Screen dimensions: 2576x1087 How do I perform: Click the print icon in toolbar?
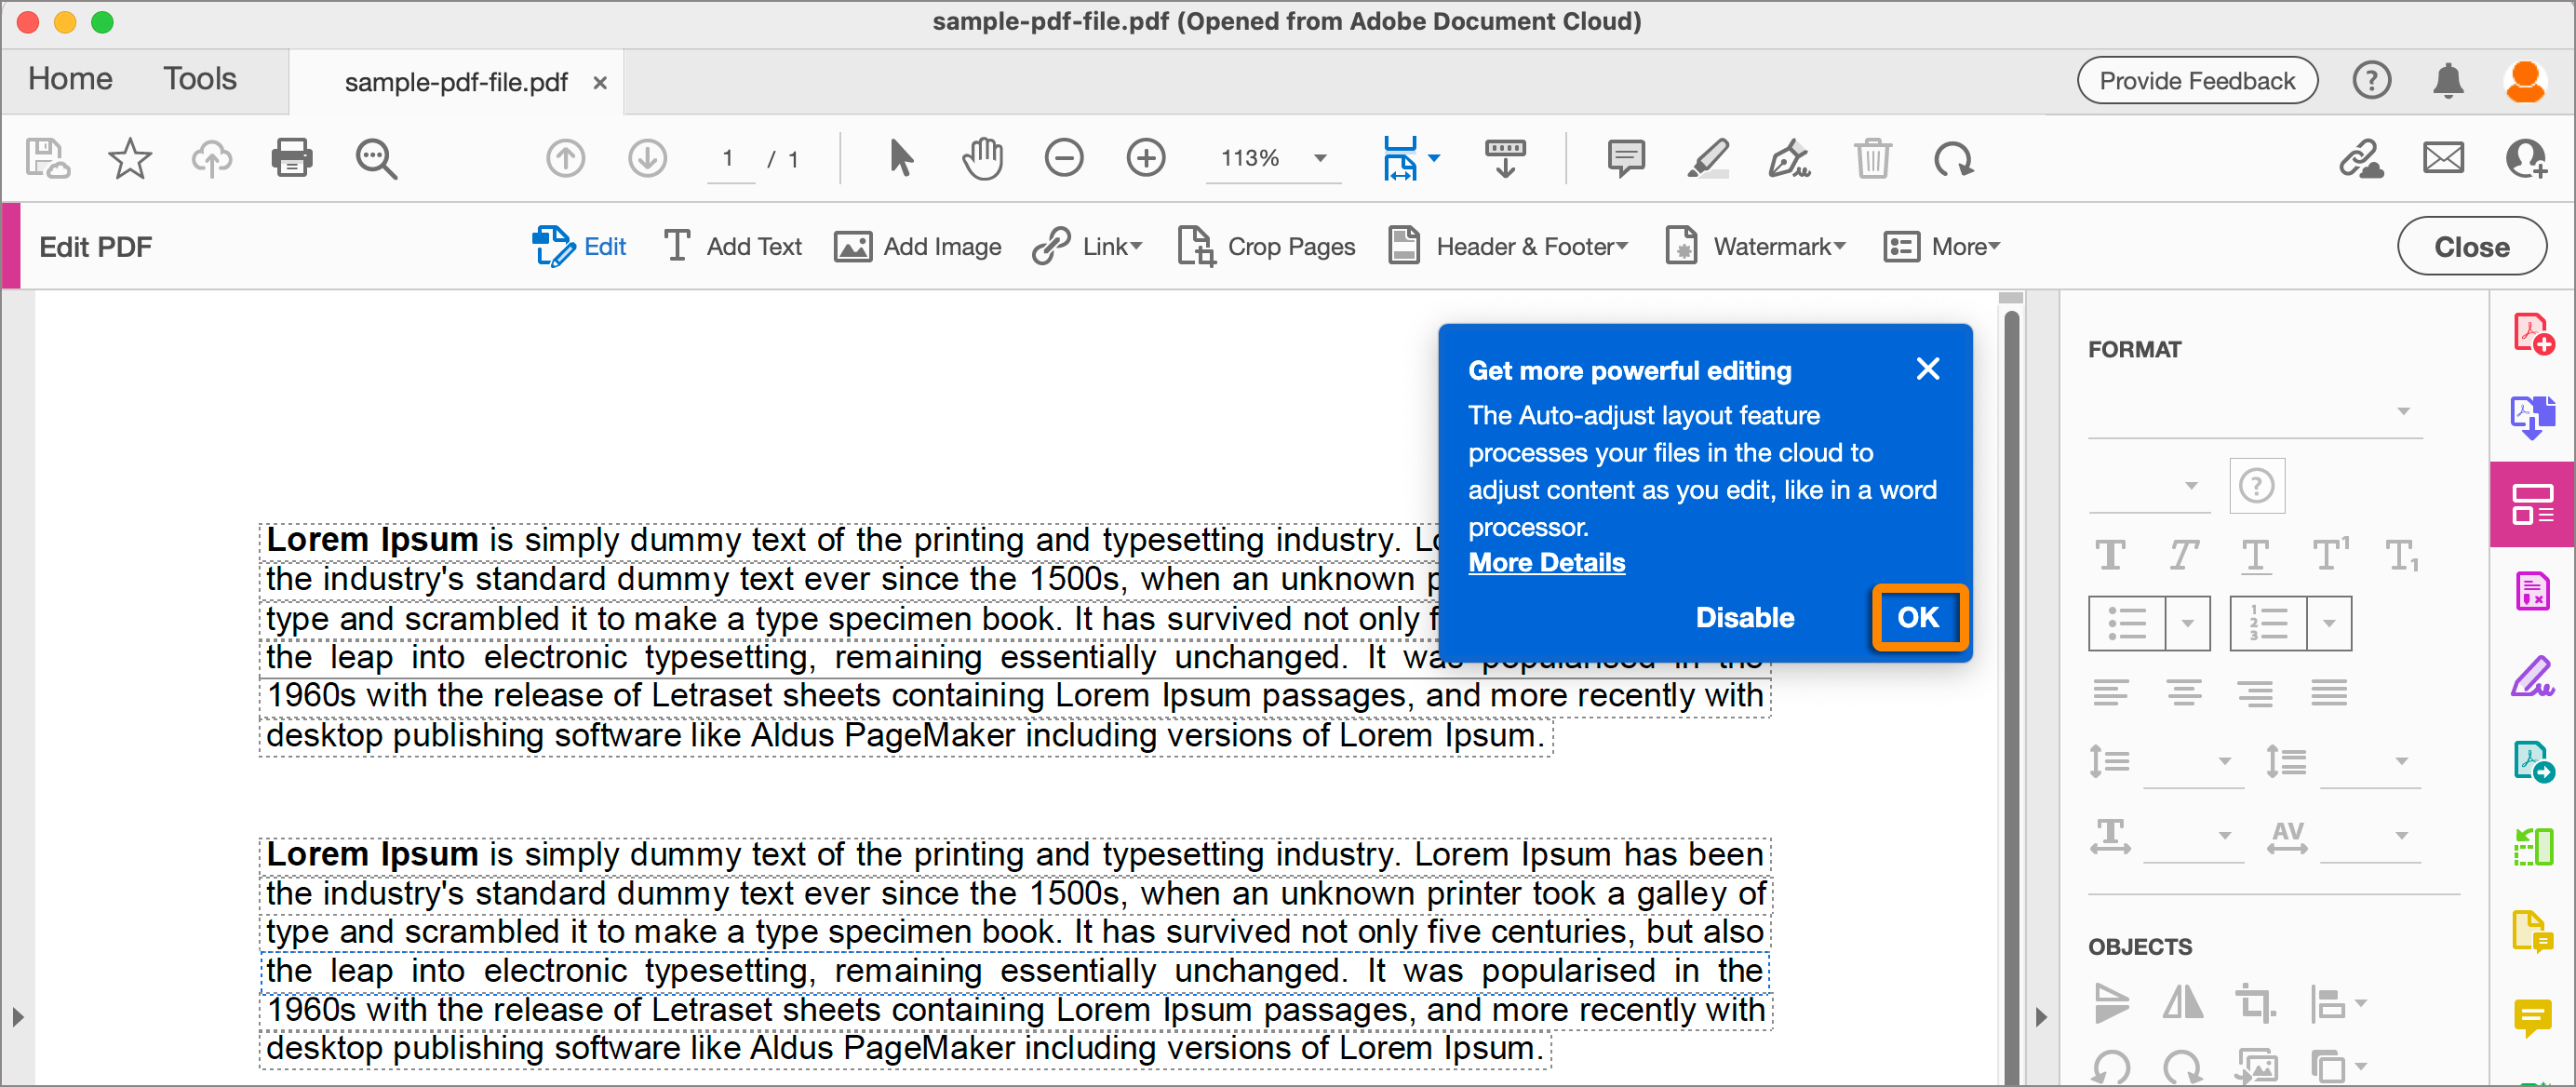[291, 158]
